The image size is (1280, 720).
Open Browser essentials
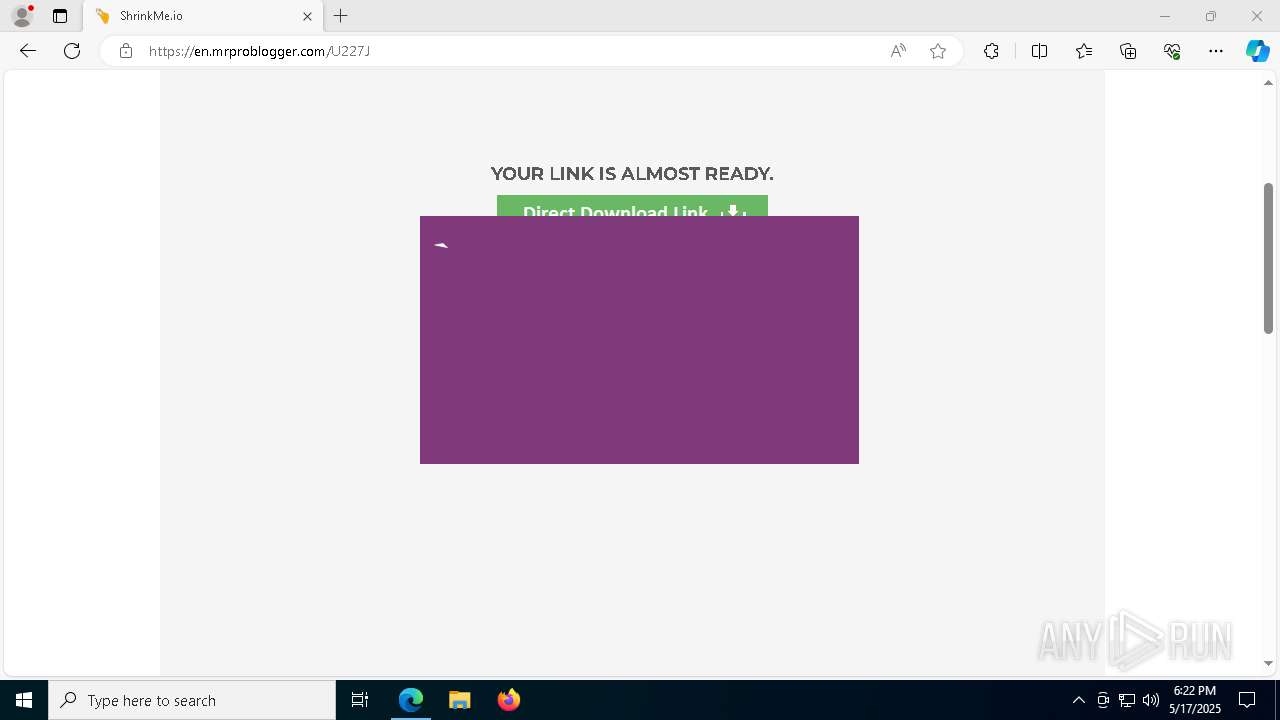(x=1172, y=51)
